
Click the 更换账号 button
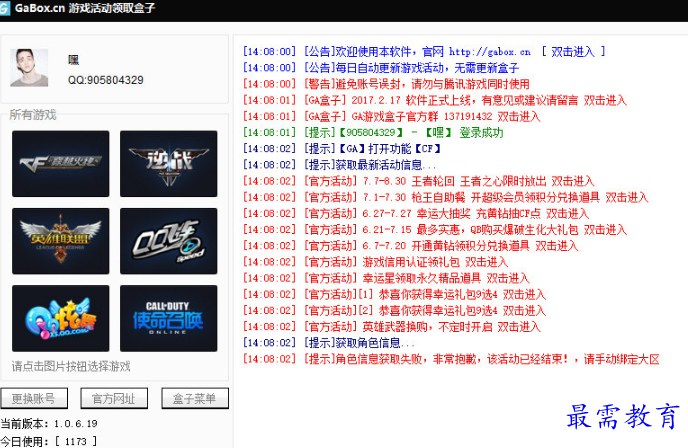(34, 398)
